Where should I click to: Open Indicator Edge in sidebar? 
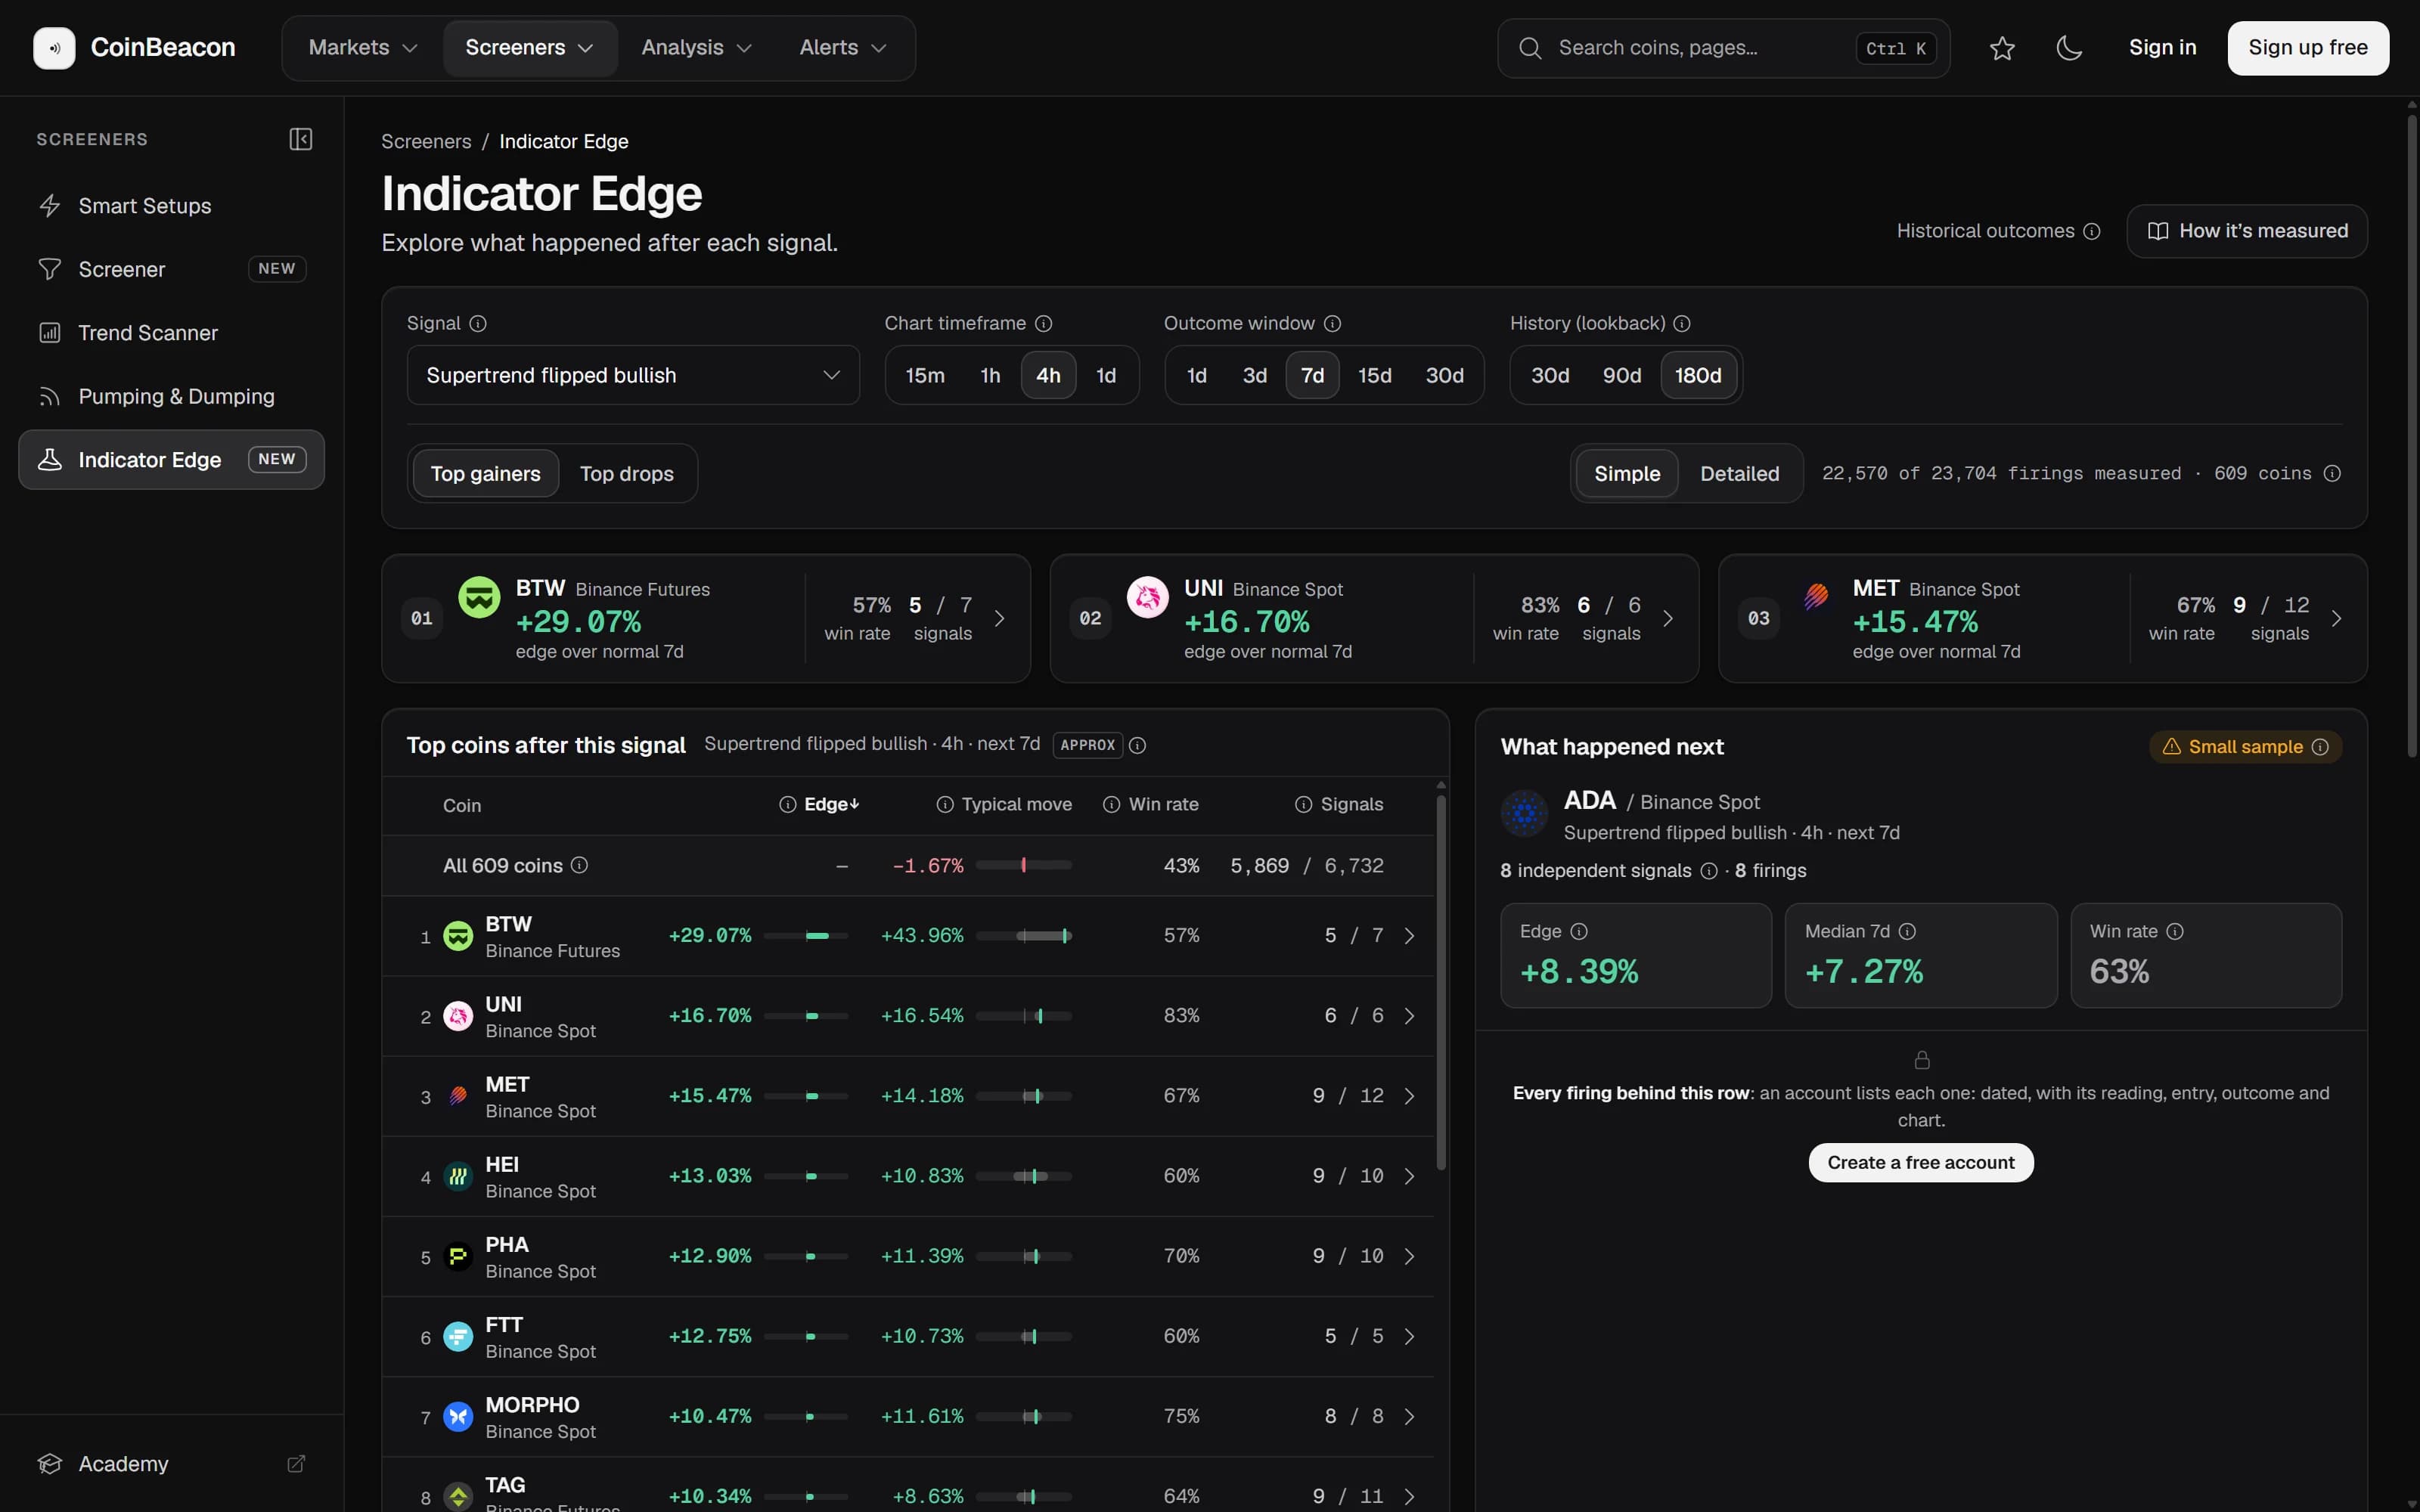171,460
